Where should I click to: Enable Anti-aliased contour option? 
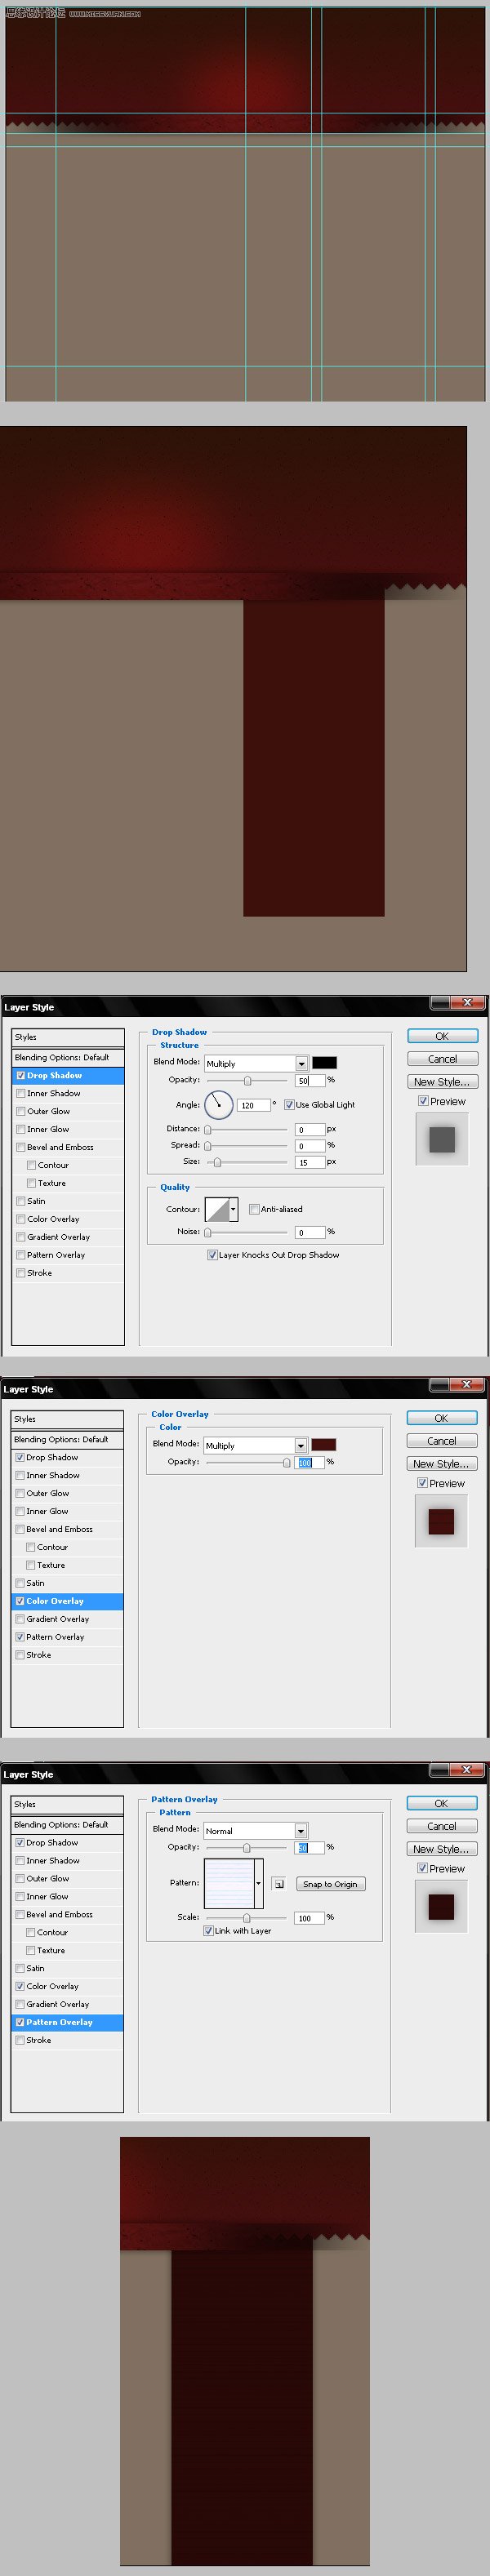(254, 1209)
